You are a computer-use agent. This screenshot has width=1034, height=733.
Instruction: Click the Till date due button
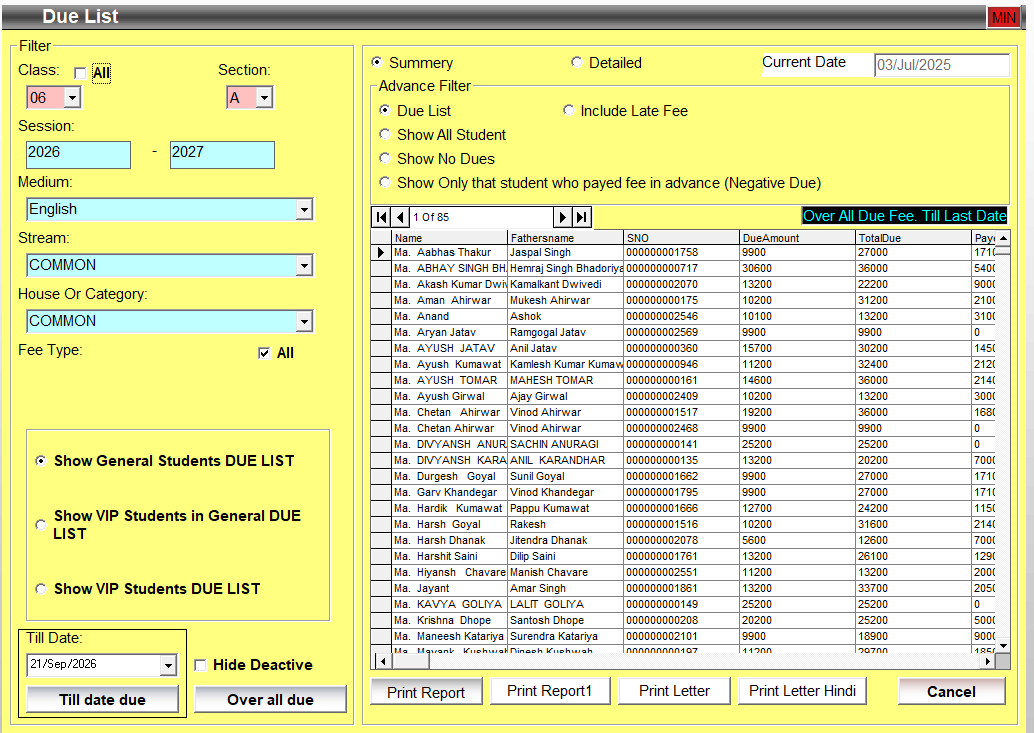coord(103,699)
